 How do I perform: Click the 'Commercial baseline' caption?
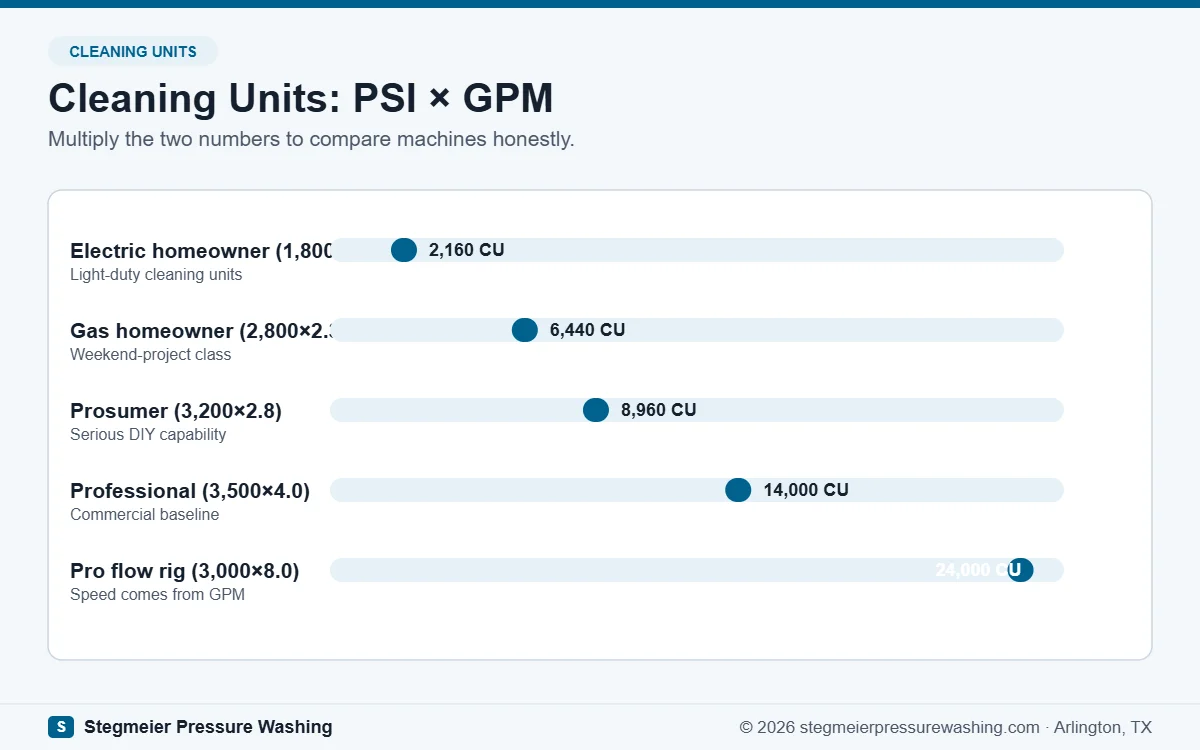click(x=144, y=514)
